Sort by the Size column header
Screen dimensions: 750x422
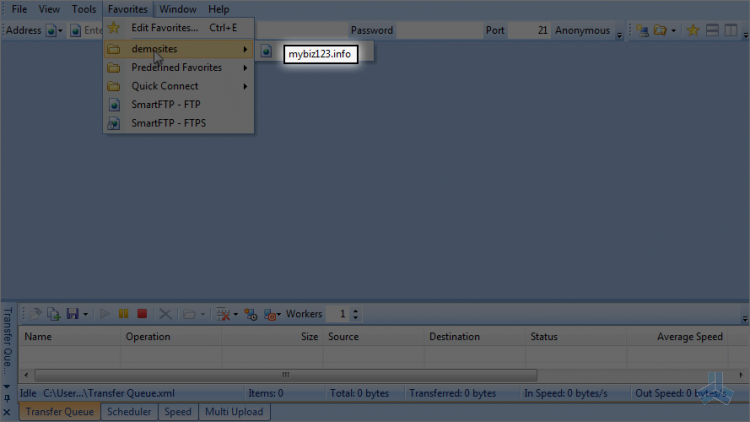click(272, 337)
